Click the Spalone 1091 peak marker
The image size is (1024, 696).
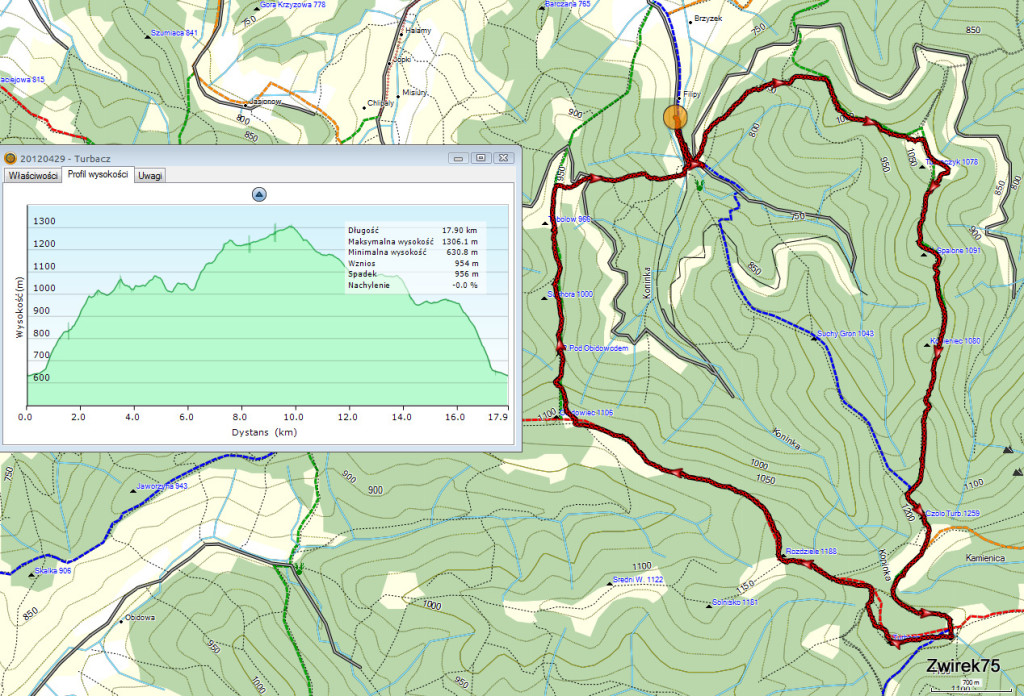click(x=925, y=251)
